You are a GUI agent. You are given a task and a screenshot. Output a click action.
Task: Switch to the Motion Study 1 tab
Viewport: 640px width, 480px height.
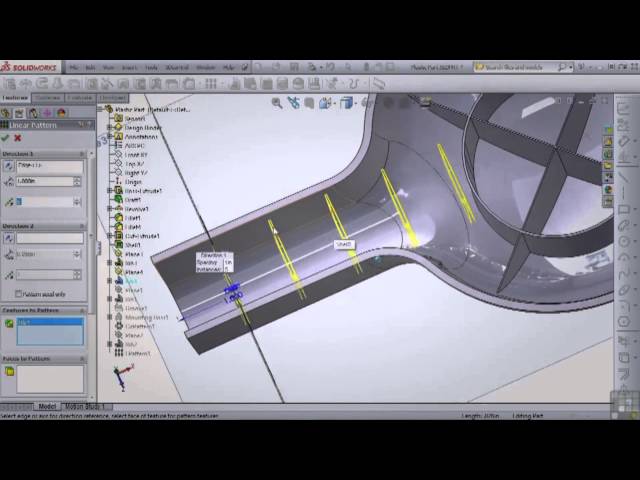point(87,407)
